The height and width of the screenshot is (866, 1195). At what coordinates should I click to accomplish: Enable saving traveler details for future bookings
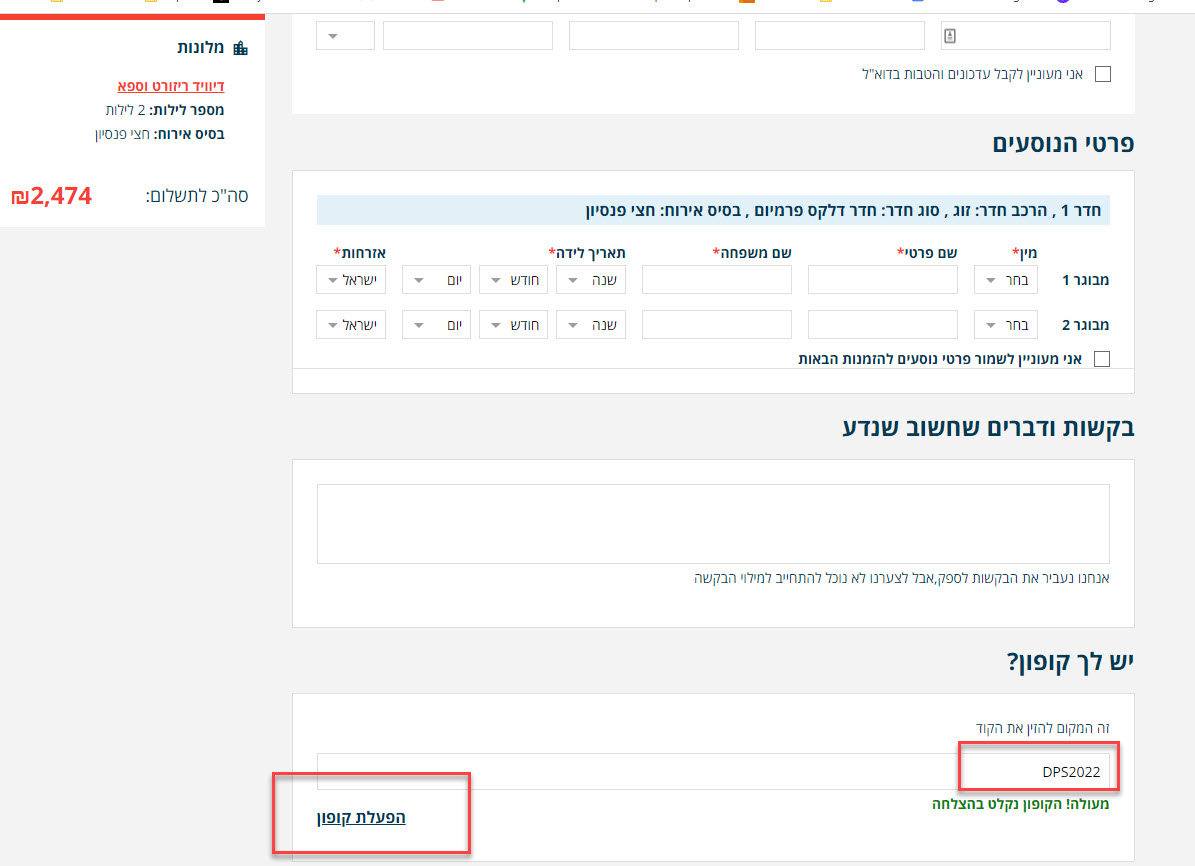pyautogui.click(x=1102, y=359)
